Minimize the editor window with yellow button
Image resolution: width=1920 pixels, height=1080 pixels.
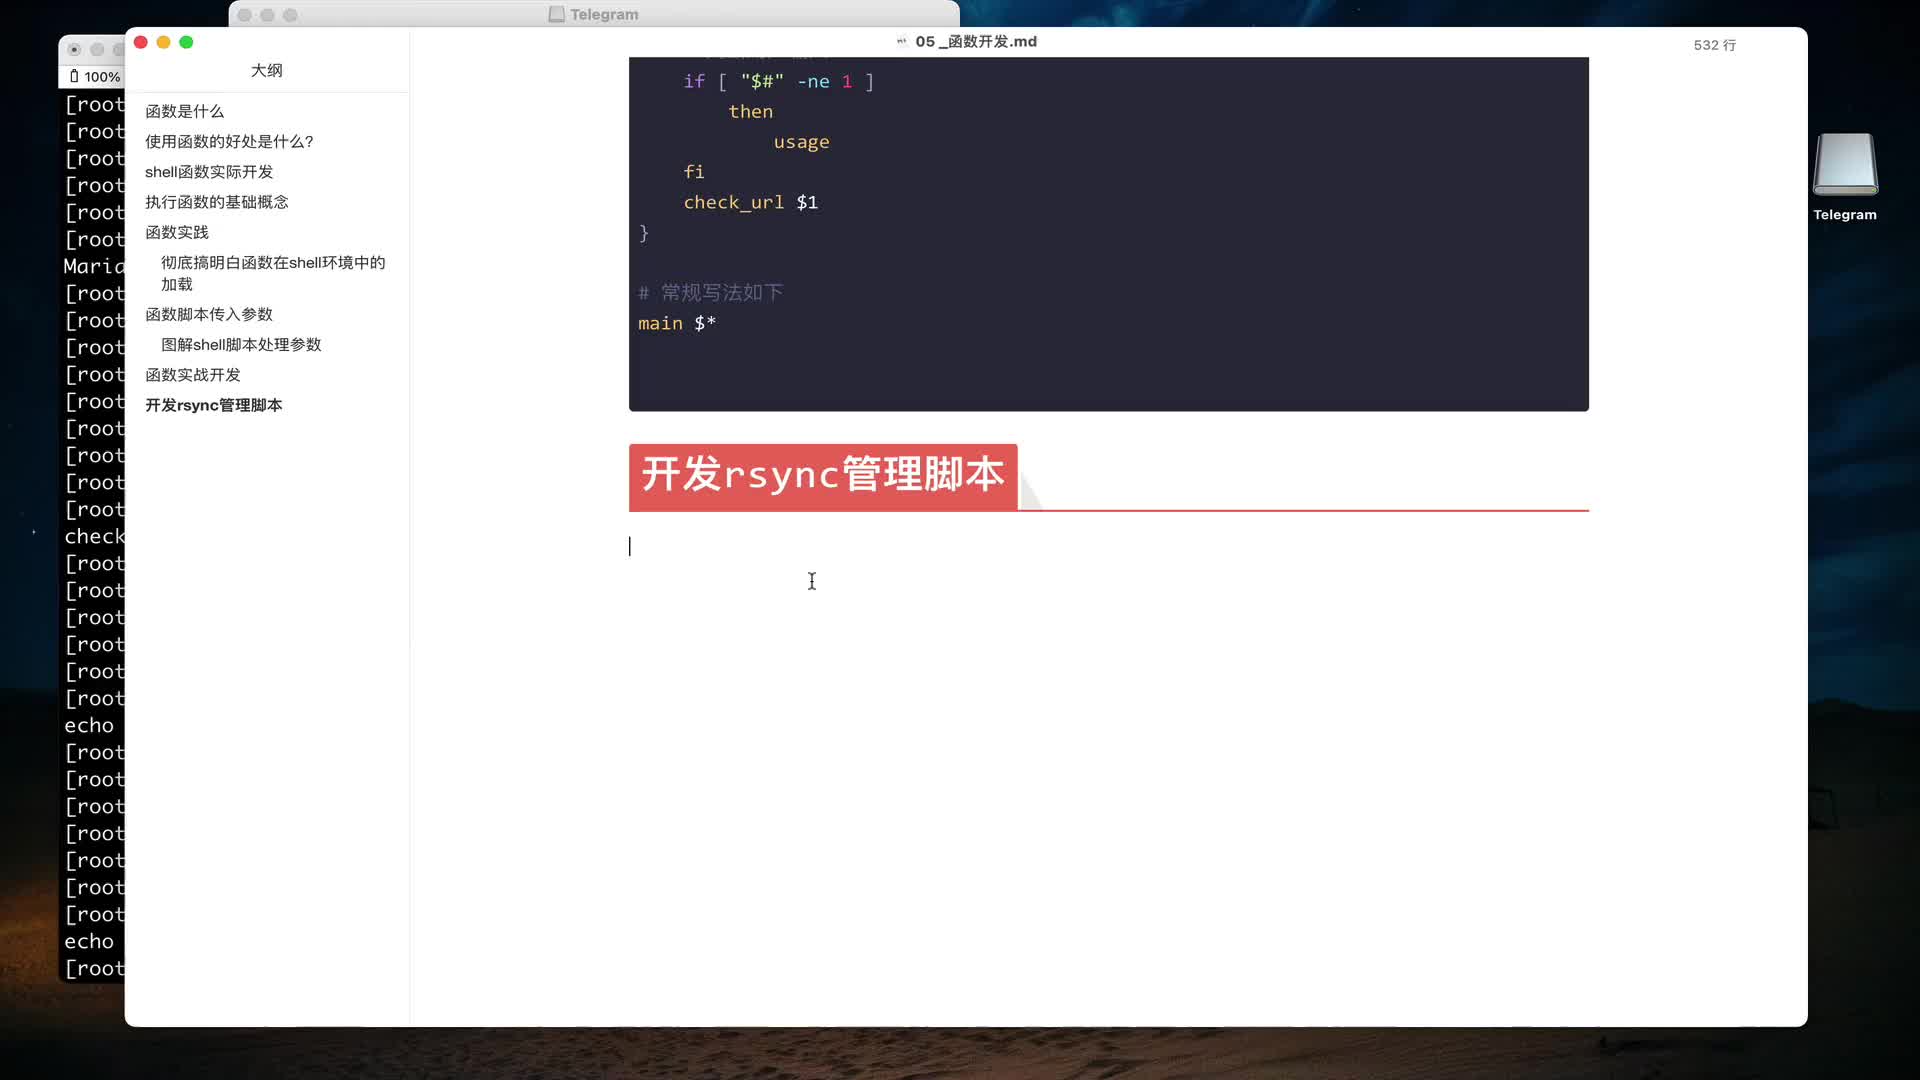(x=163, y=42)
